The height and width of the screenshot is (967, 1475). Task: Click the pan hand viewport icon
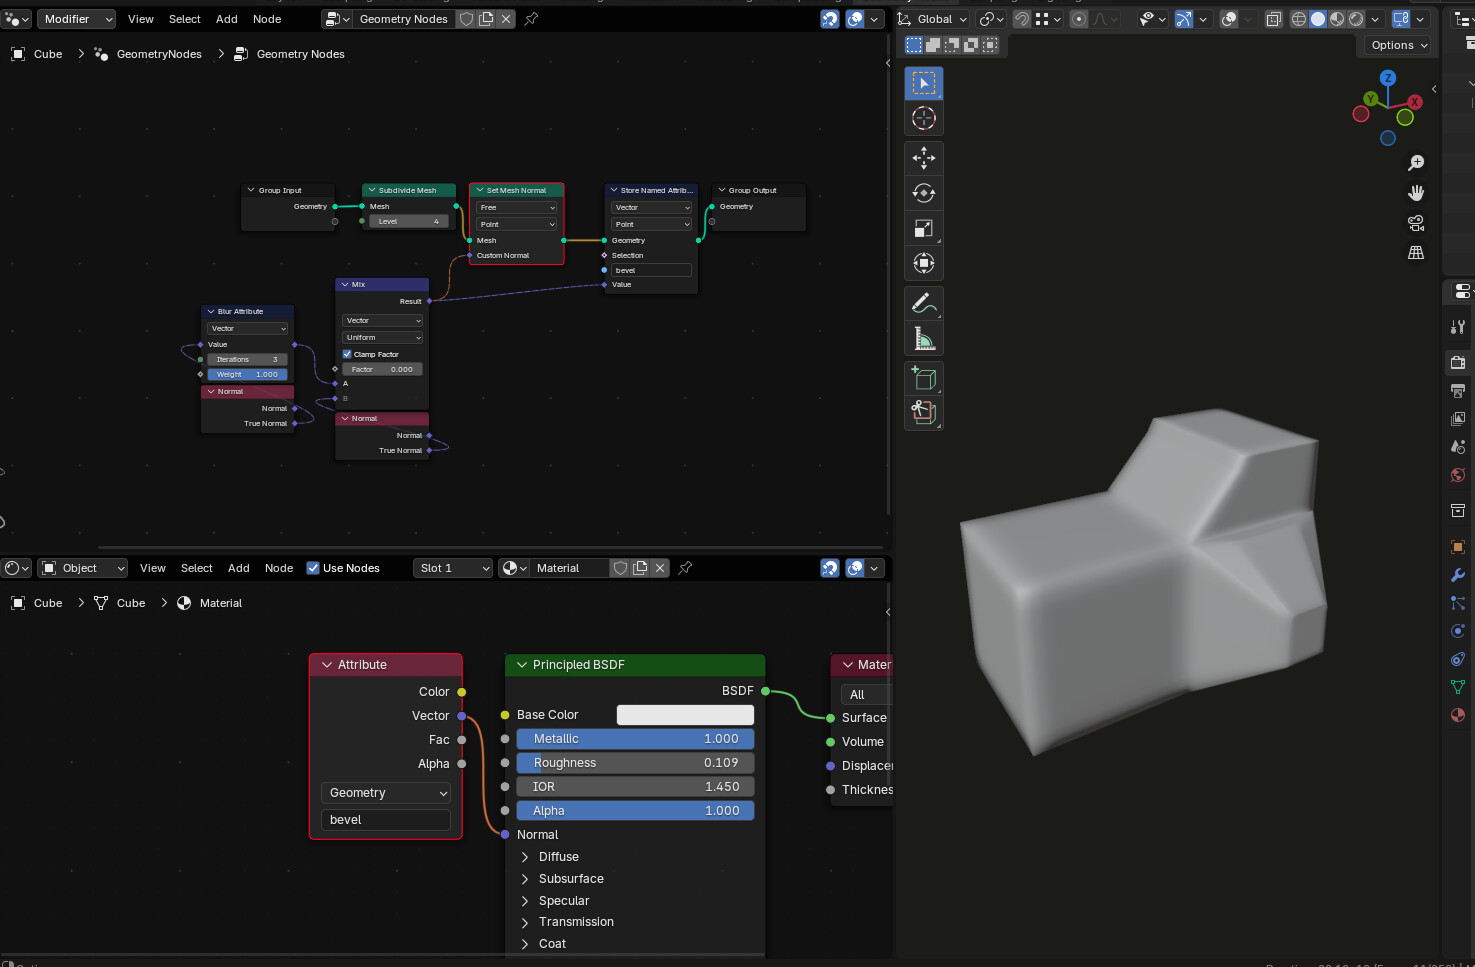(1416, 193)
